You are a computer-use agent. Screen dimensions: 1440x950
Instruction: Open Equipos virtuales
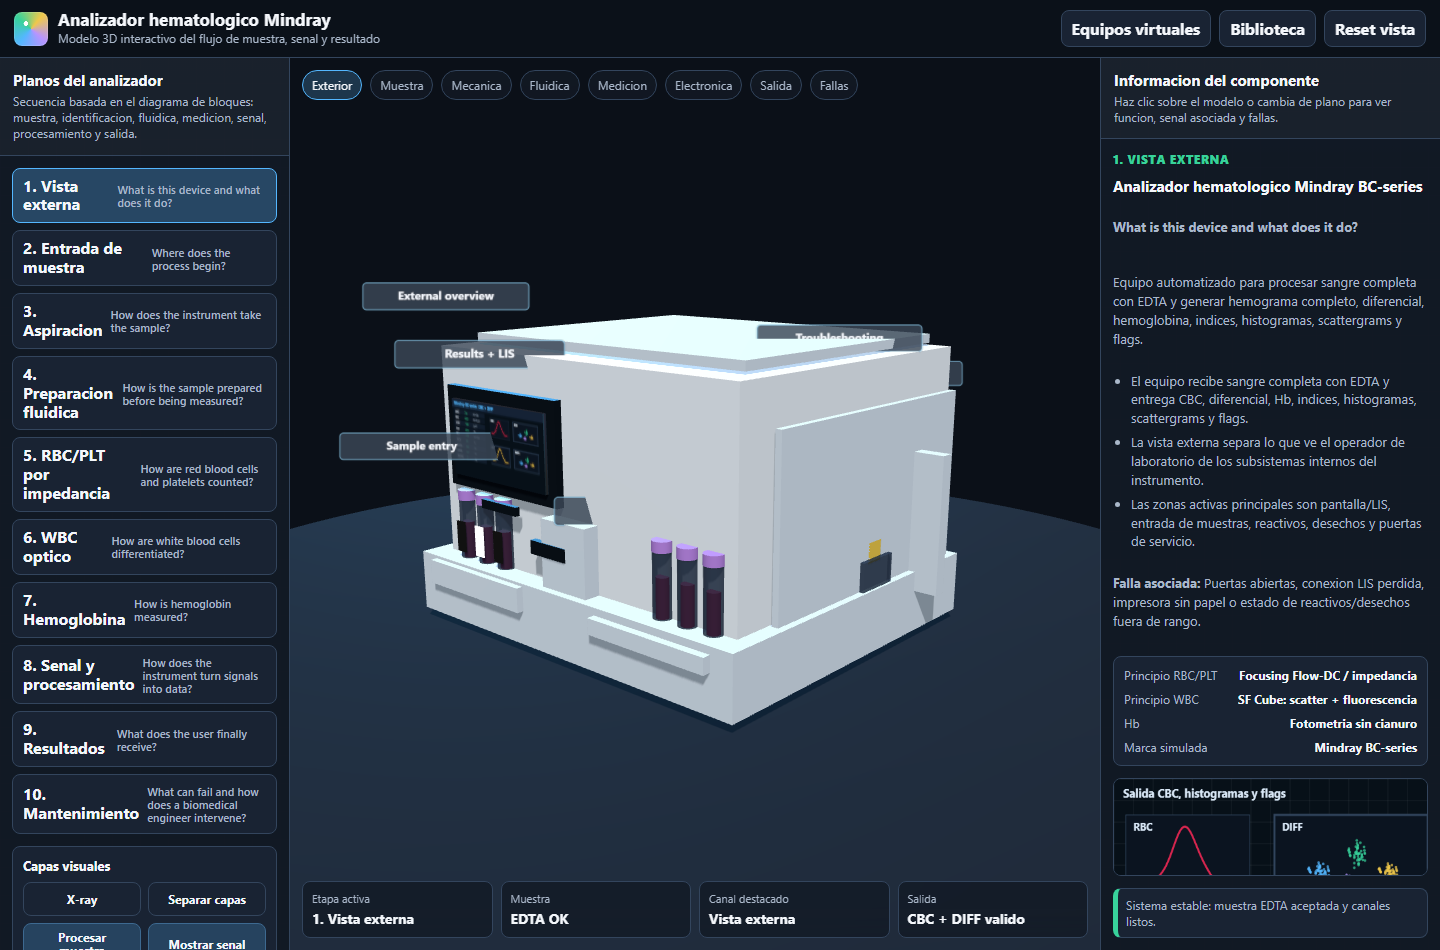point(1135,29)
